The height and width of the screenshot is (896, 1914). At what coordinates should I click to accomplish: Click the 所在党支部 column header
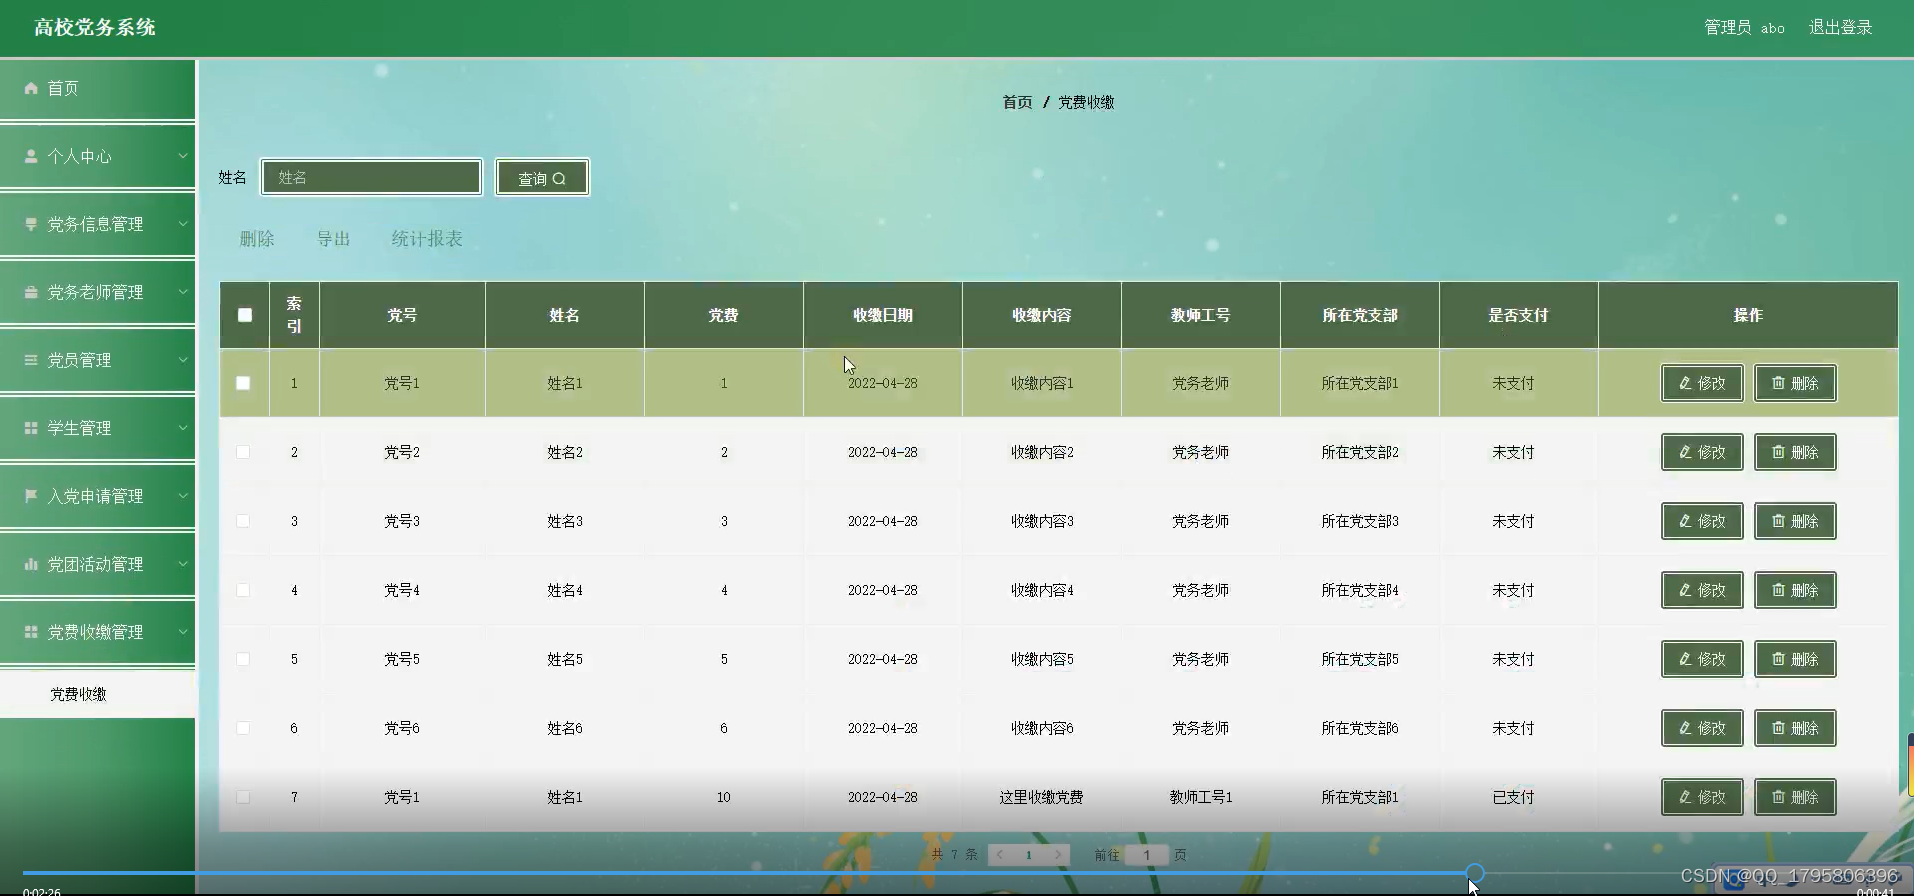point(1359,315)
